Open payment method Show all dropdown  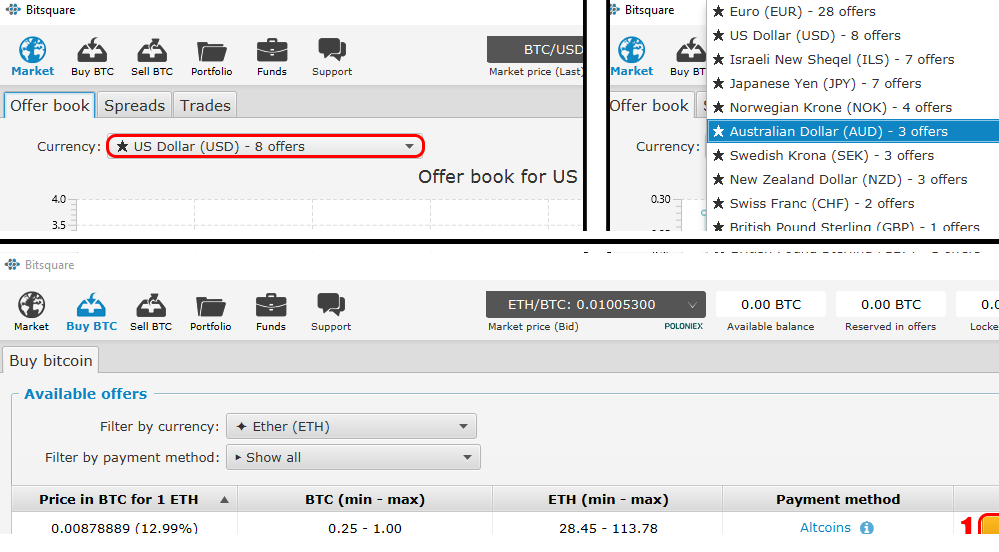coord(353,458)
